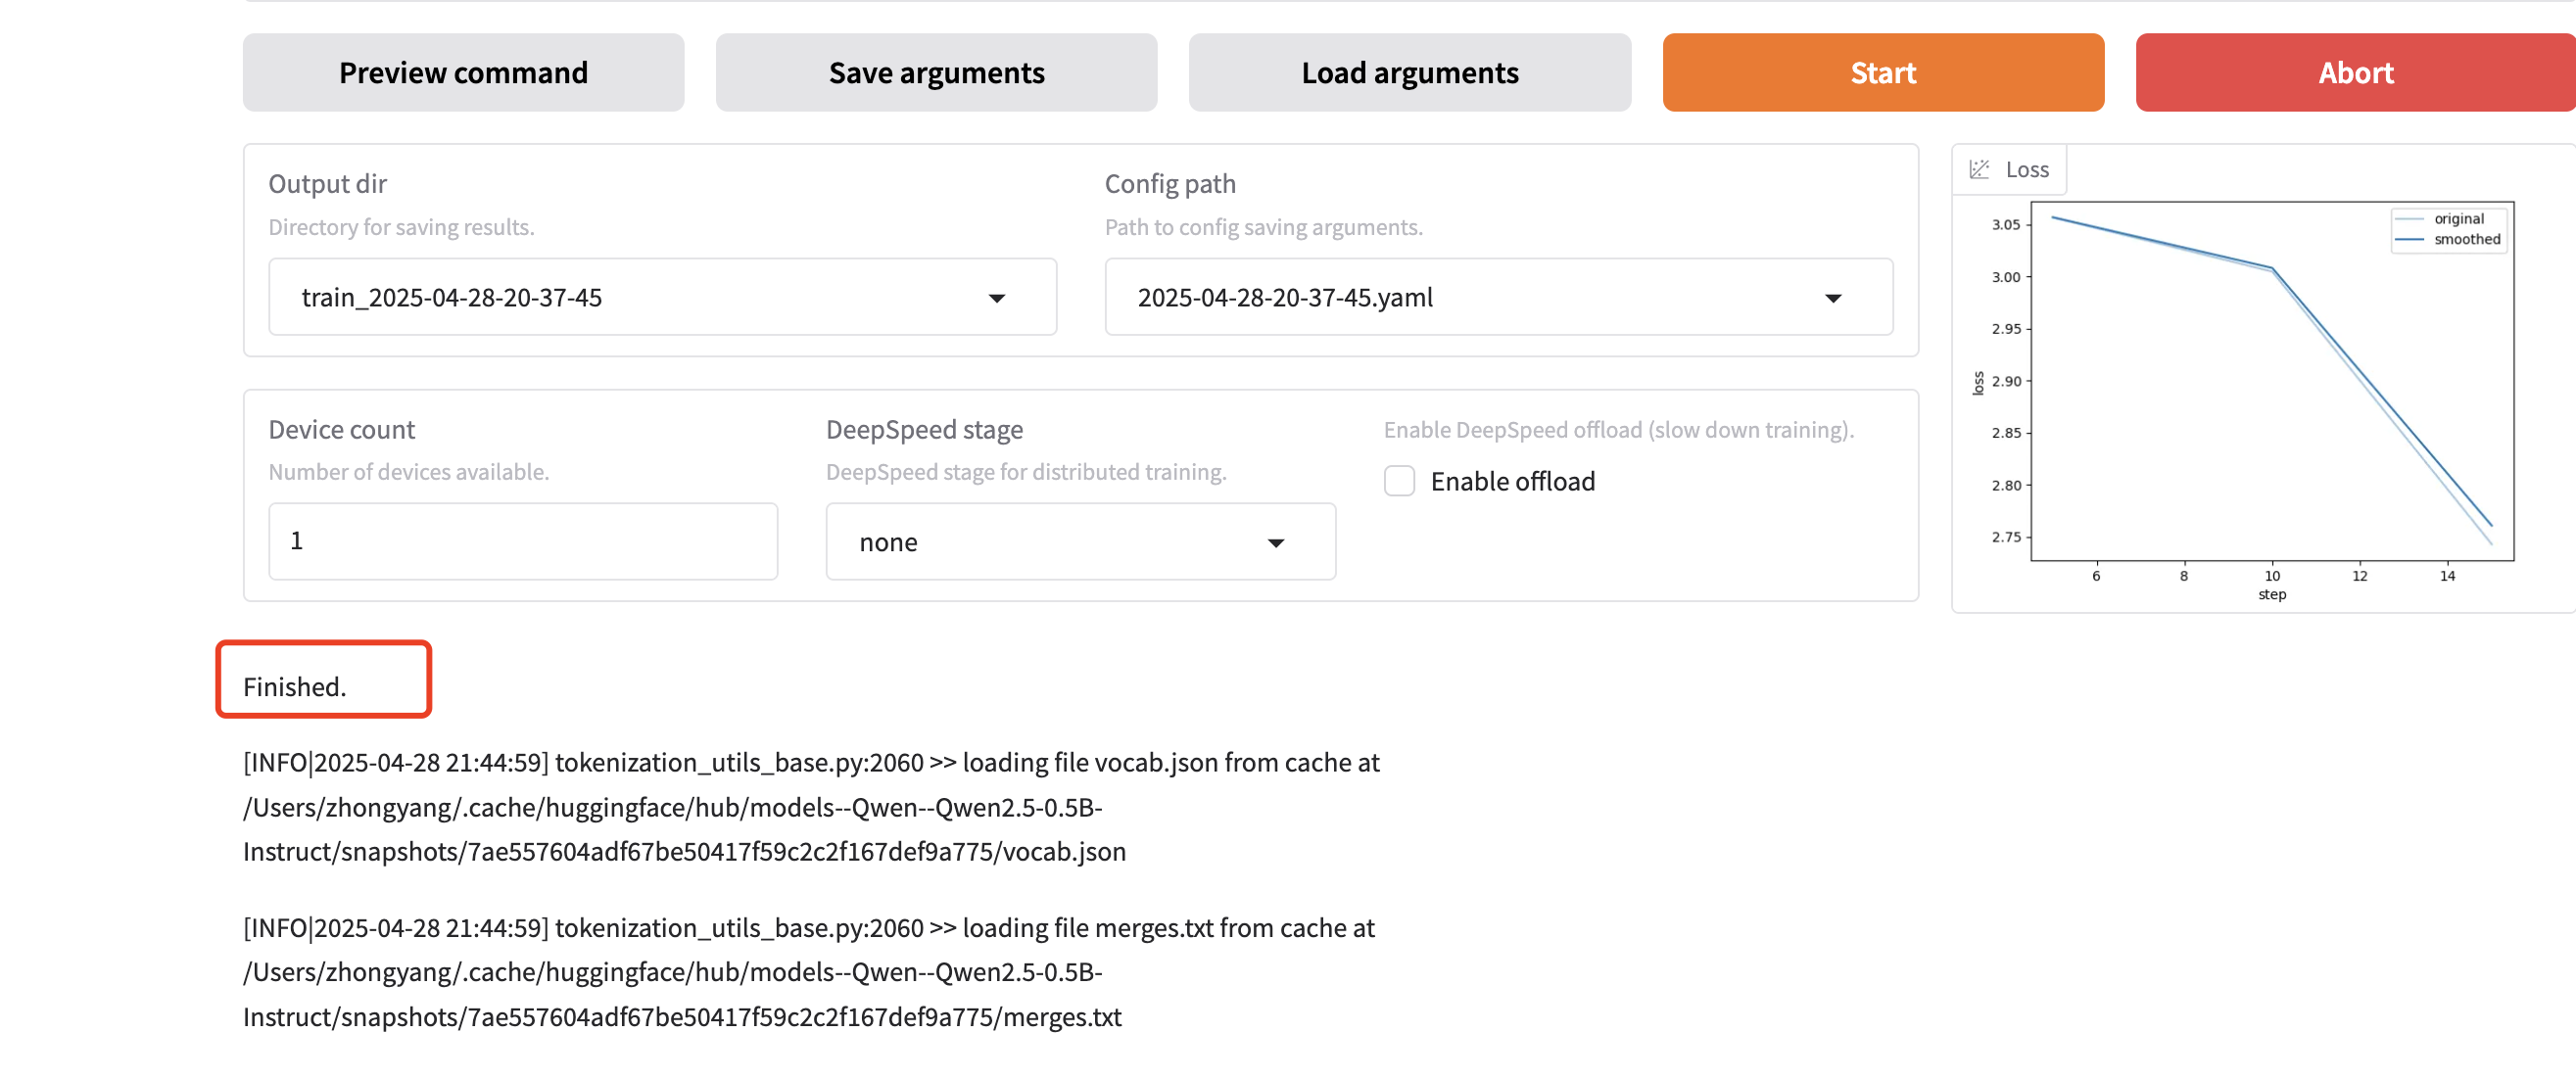Click the merges.txt log entry

pyautogui.click(x=808, y=972)
